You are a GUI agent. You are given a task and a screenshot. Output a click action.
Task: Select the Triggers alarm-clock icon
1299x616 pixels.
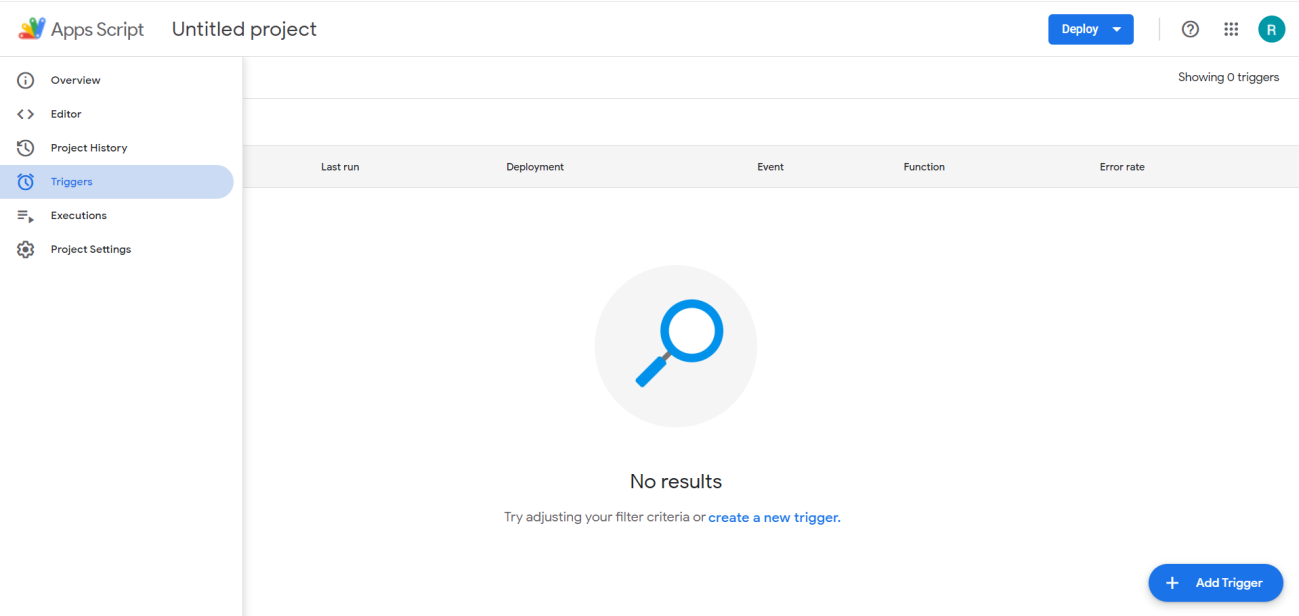[x=25, y=181]
